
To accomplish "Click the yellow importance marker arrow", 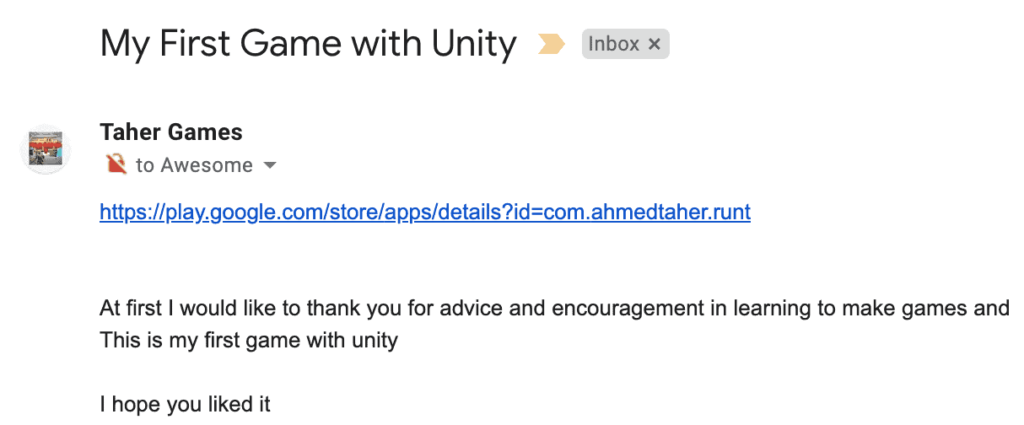I will (x=551, y=44).
